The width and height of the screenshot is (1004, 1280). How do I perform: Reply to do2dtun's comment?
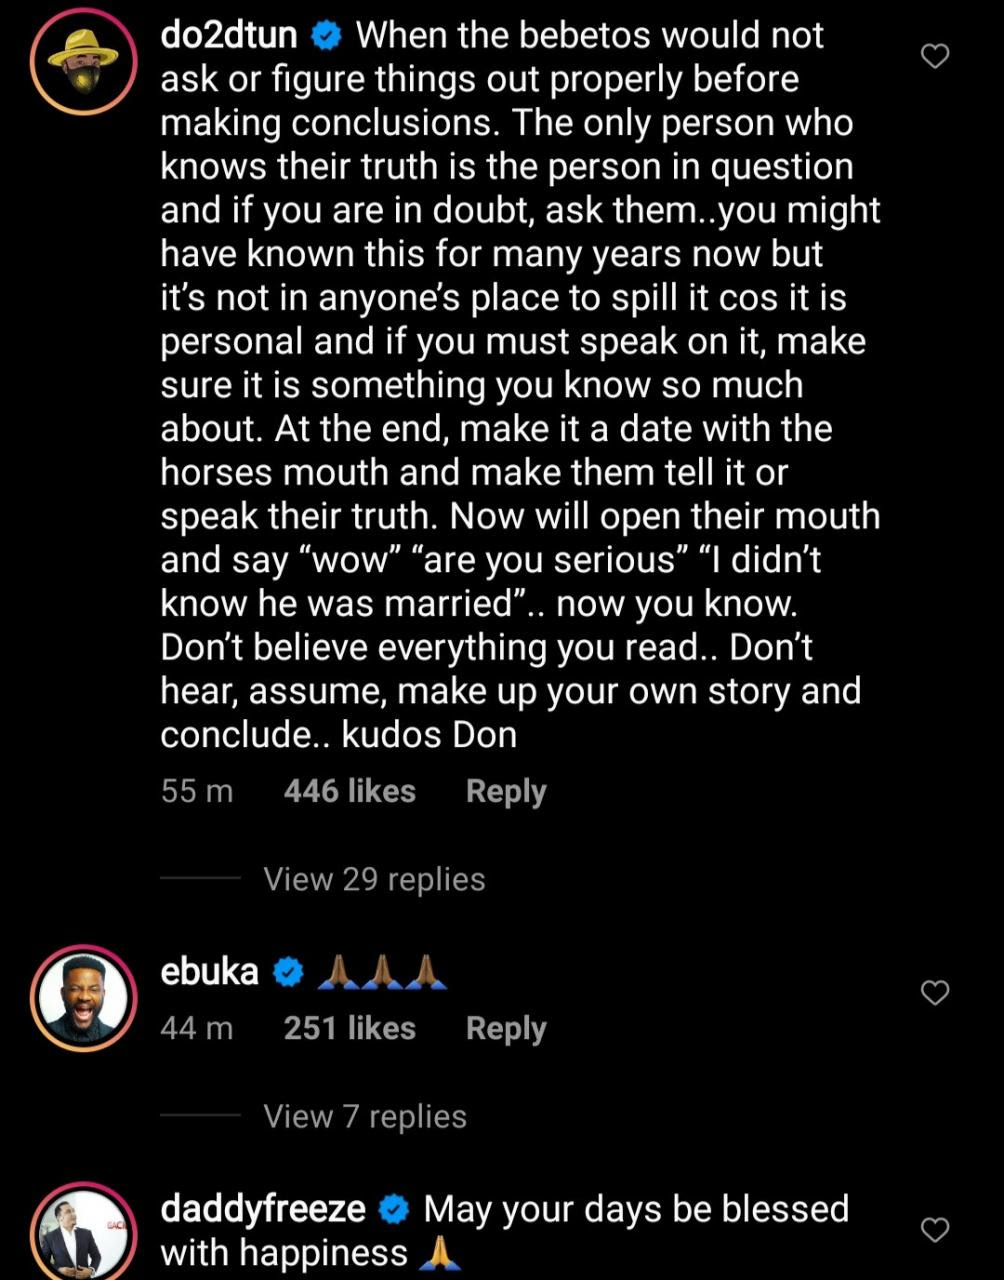[506, 791]
